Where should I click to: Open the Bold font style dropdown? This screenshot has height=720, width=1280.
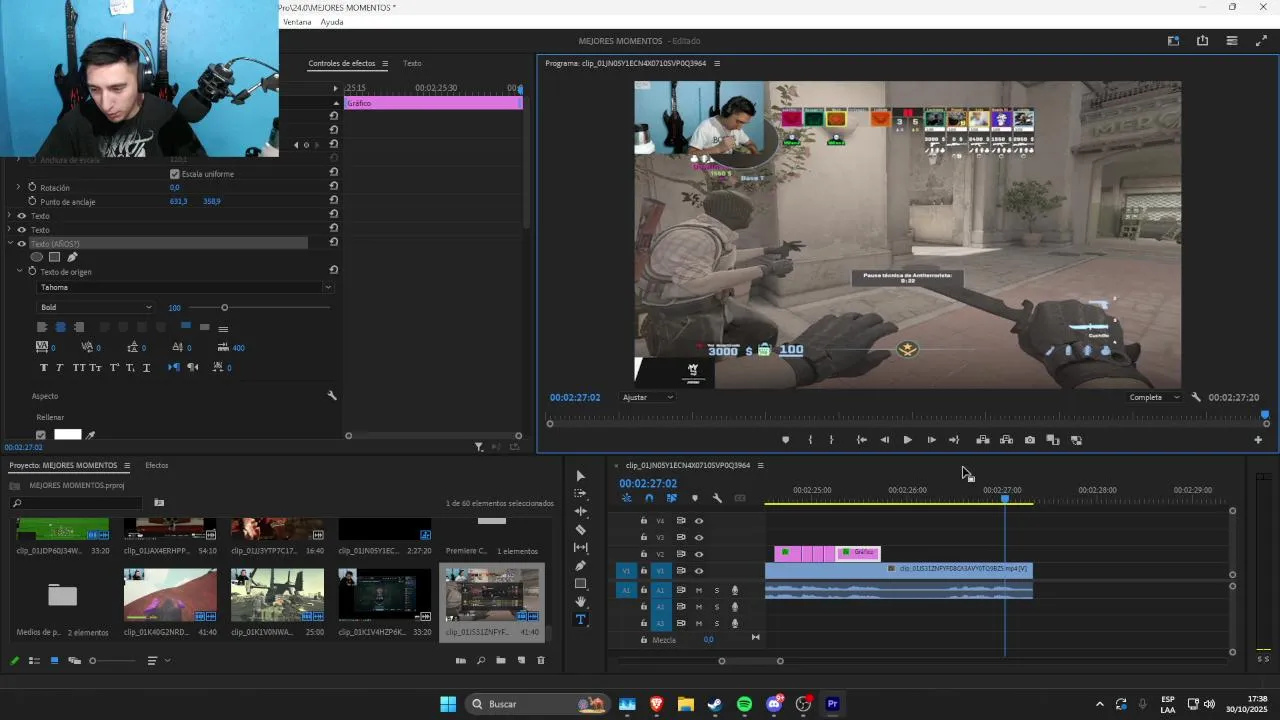95,308
